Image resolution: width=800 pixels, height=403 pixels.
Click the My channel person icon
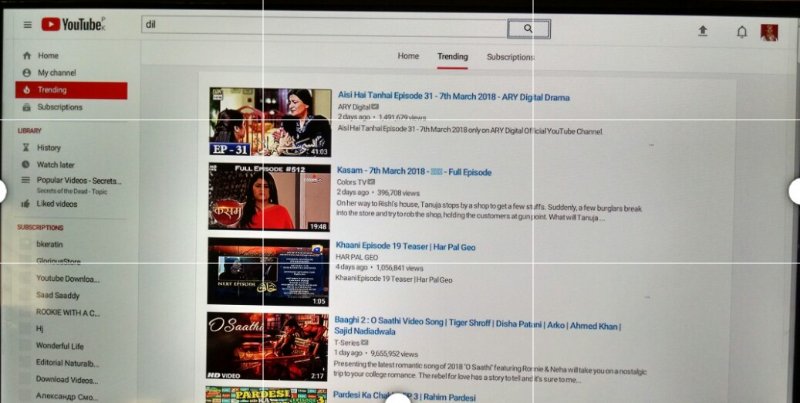(x=27, y=73)
